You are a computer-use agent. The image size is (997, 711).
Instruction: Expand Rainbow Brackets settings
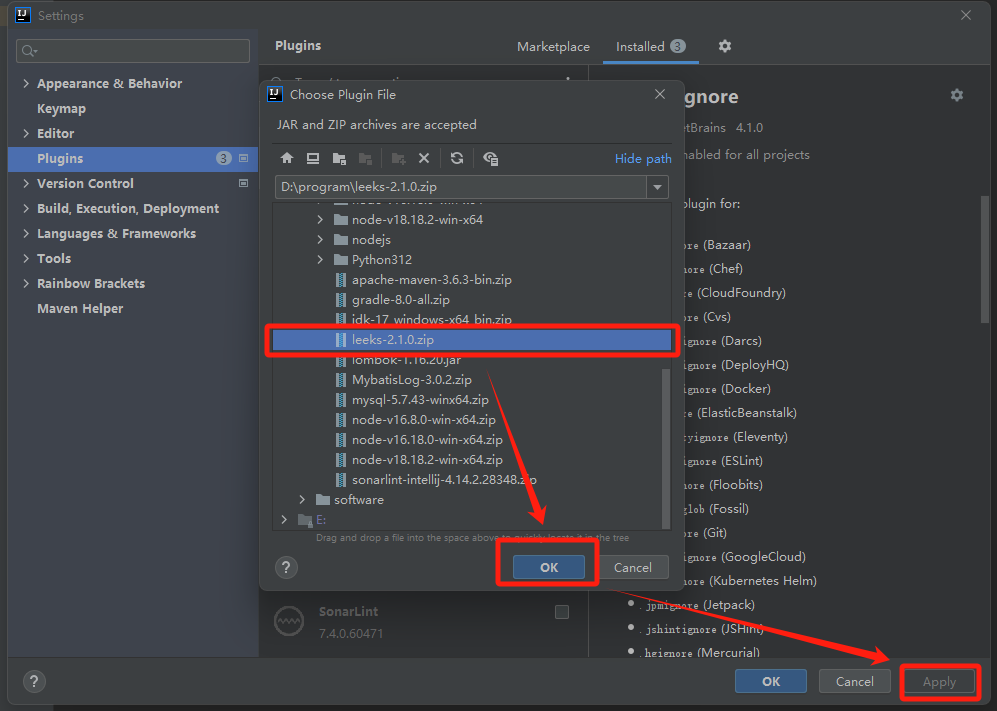point(26,284)
